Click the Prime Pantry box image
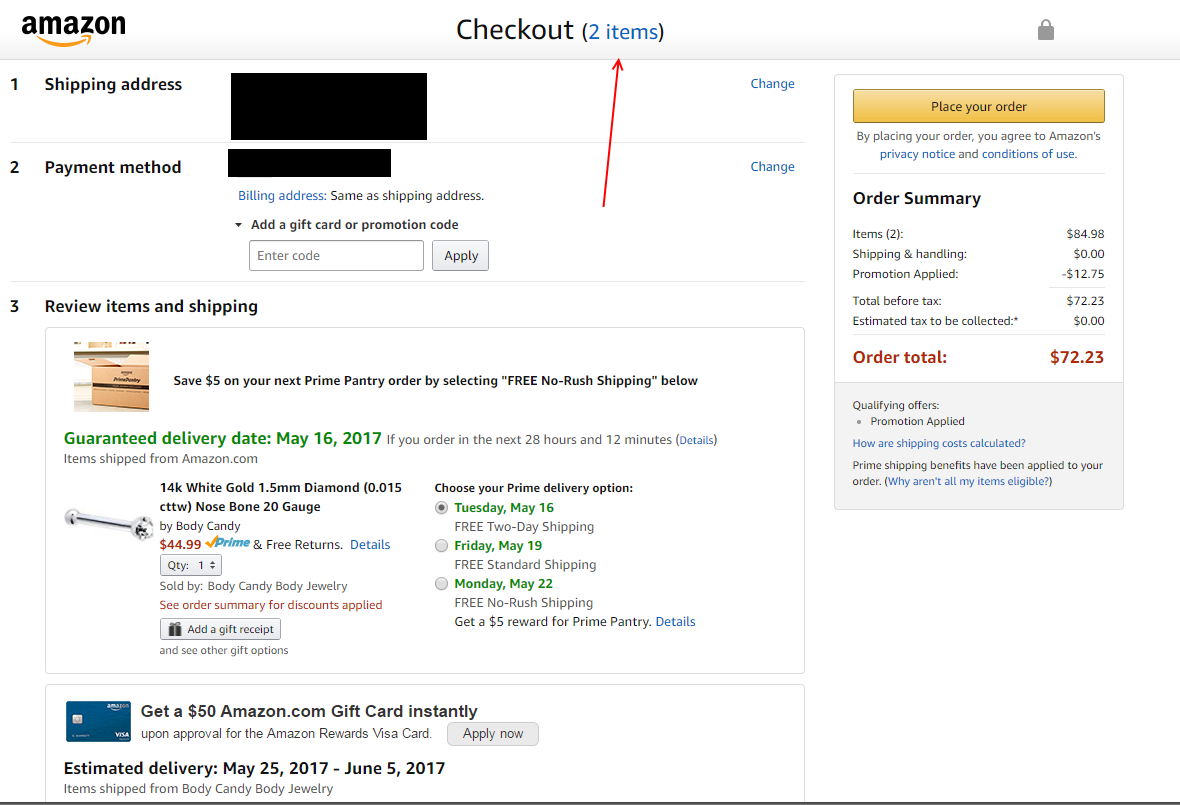1180x805 pixels. click(x=111, y=377)
